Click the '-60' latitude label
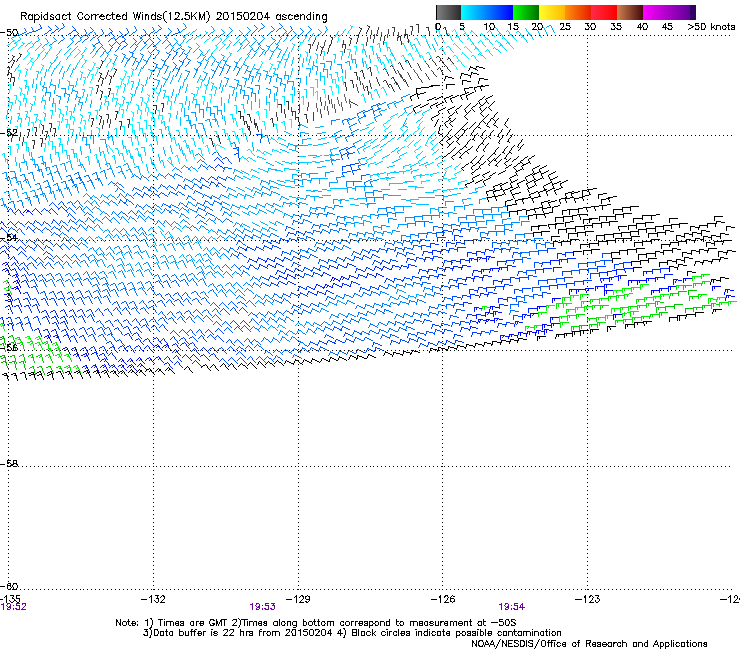 (x=9, y=586)
